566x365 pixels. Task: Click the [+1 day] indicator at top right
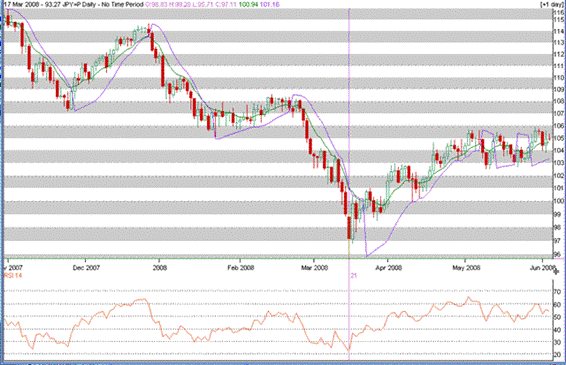pyautogui.click(x=552, y=4)
